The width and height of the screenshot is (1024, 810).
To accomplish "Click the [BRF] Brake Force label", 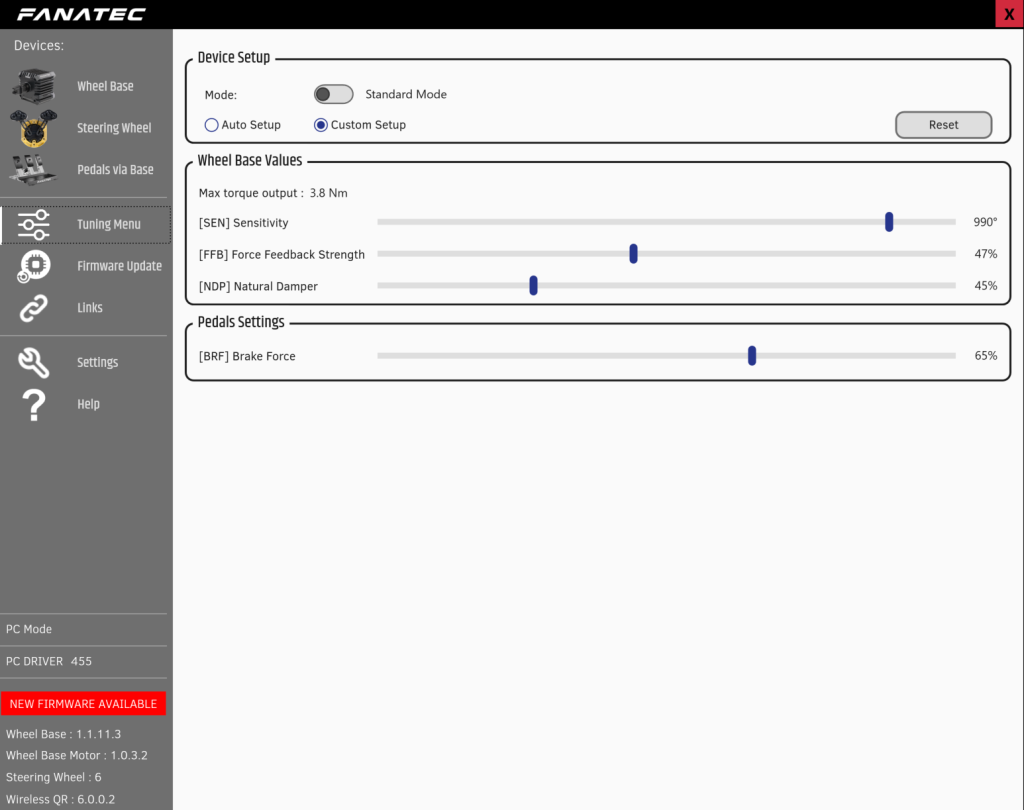I will 247,356.
